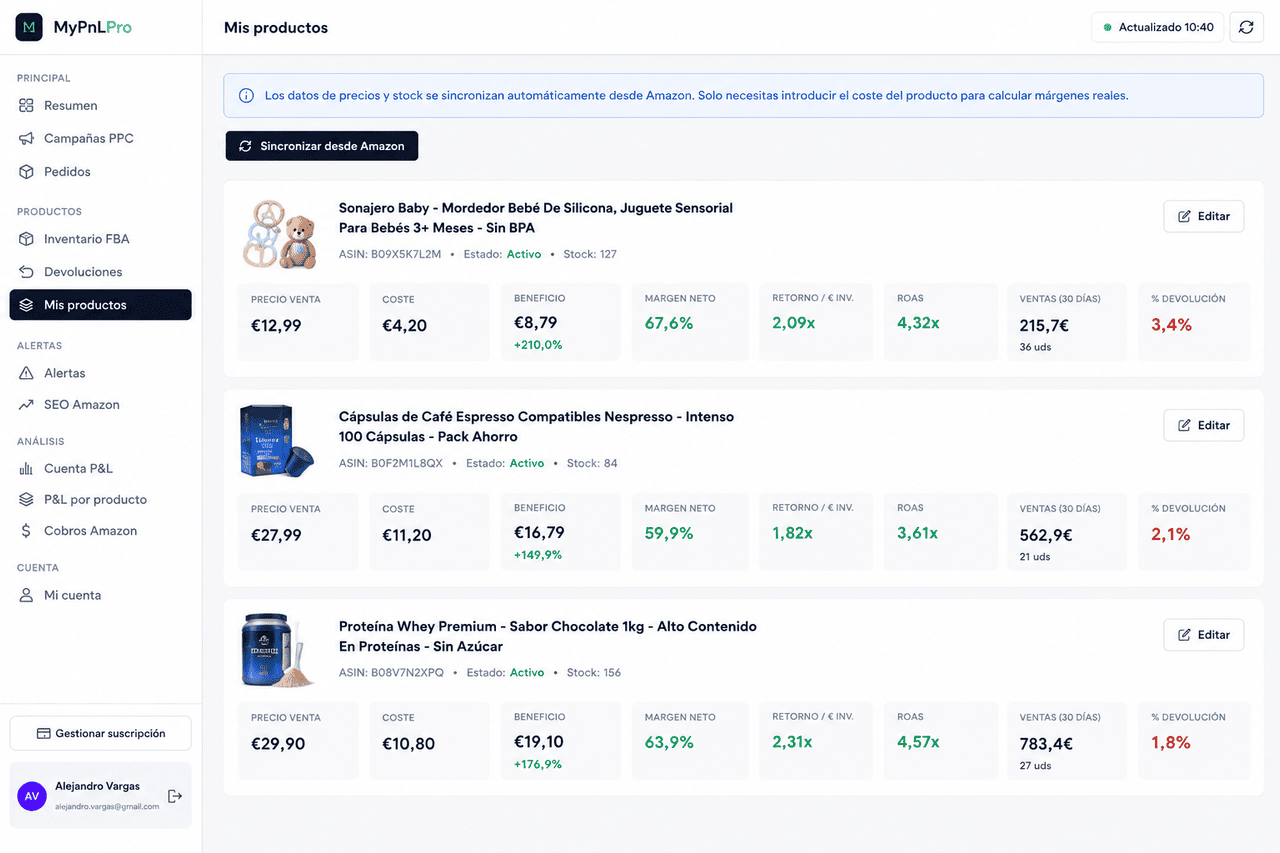Click ASIN B08V7N2XPQ text
Image resolution: width=1280 pixels, height=853 pixels.
click(391, 672)
